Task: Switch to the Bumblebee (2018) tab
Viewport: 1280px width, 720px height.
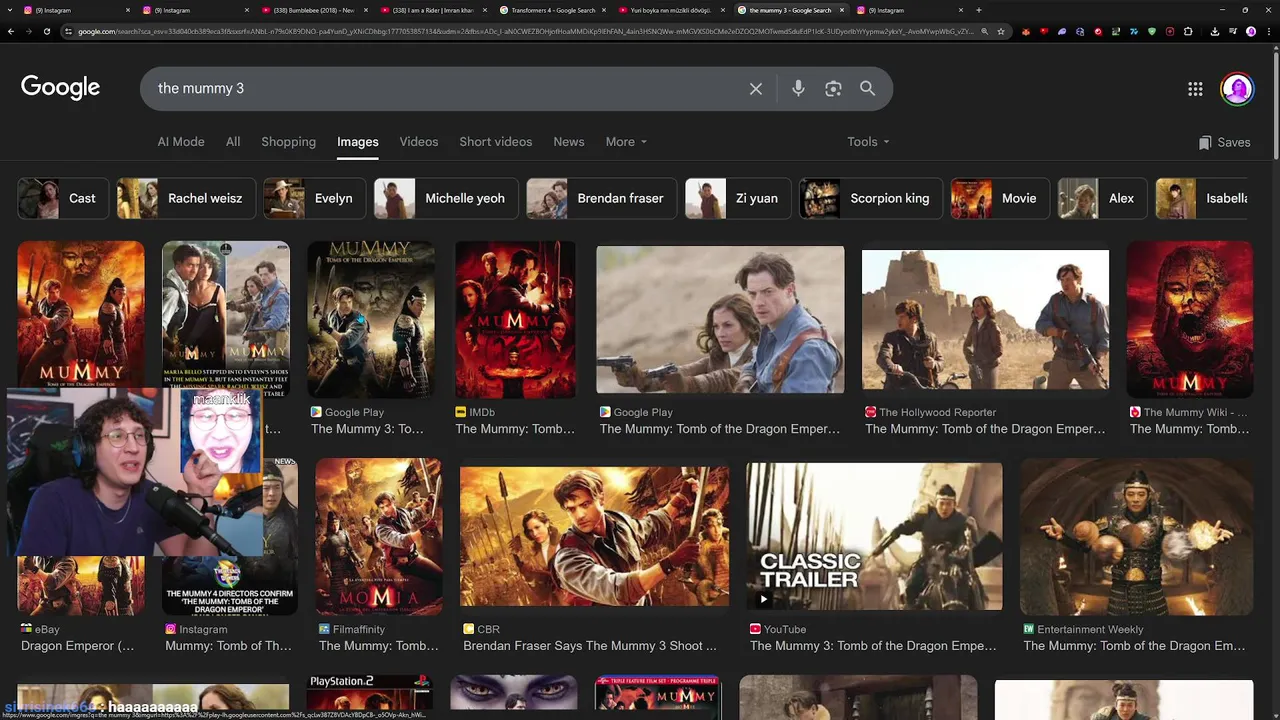Action: (x=314, y=10)
